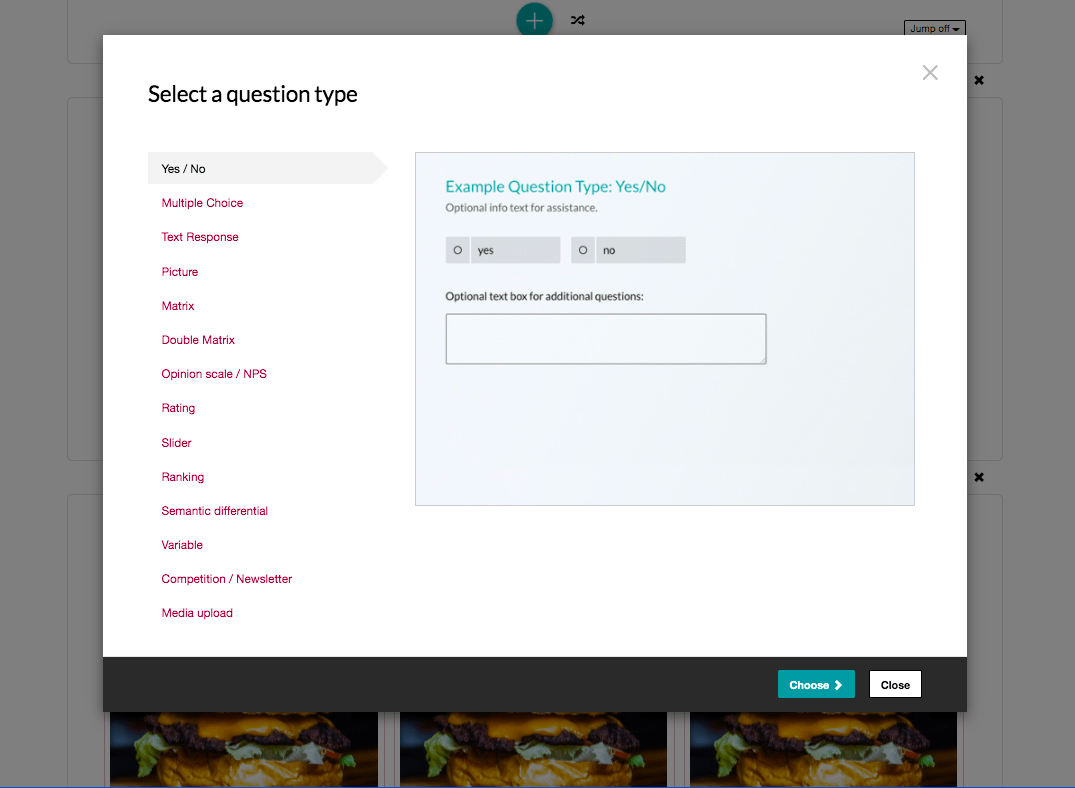
Task: Select the Picture question type
Action: pyautogui.click(x=180, y=272)
